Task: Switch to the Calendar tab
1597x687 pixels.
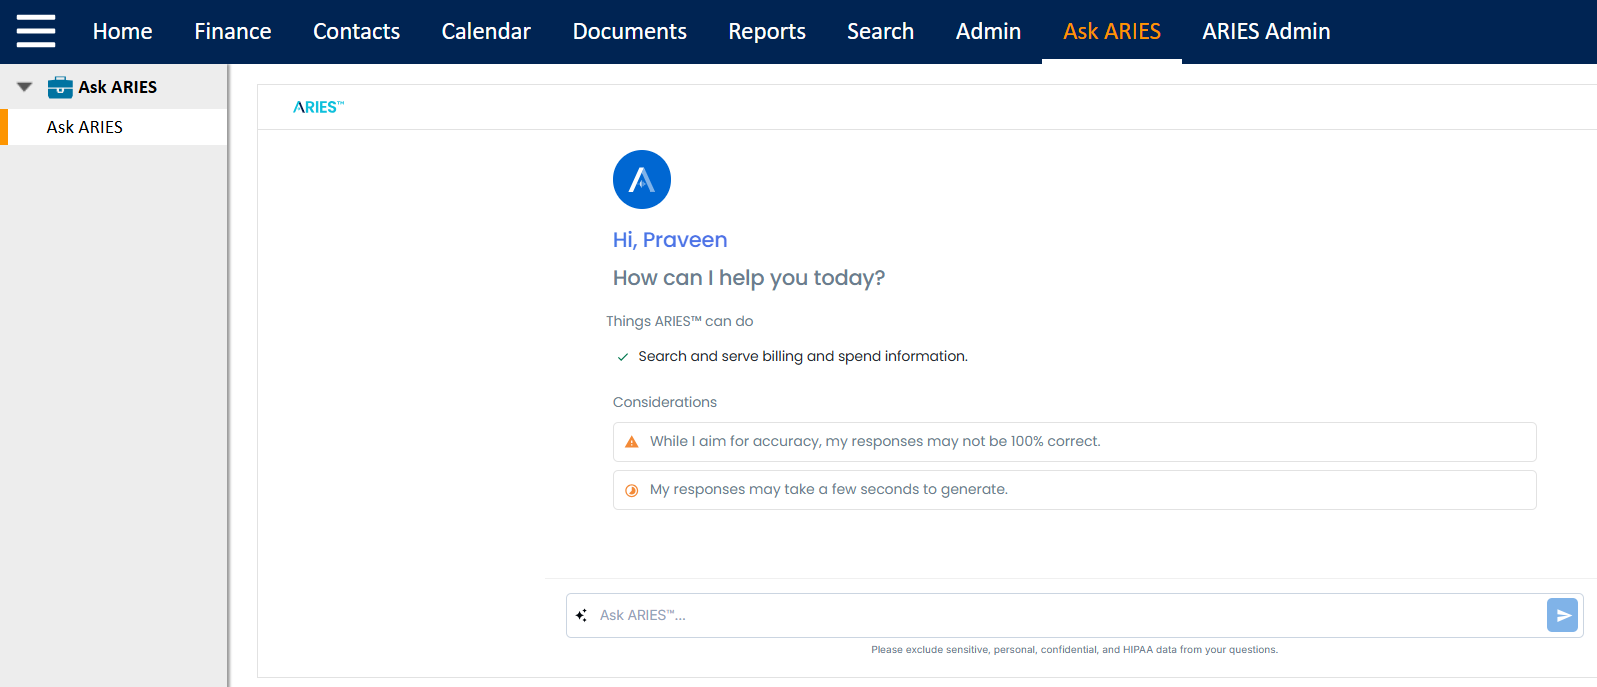Action: pos(486,31)
